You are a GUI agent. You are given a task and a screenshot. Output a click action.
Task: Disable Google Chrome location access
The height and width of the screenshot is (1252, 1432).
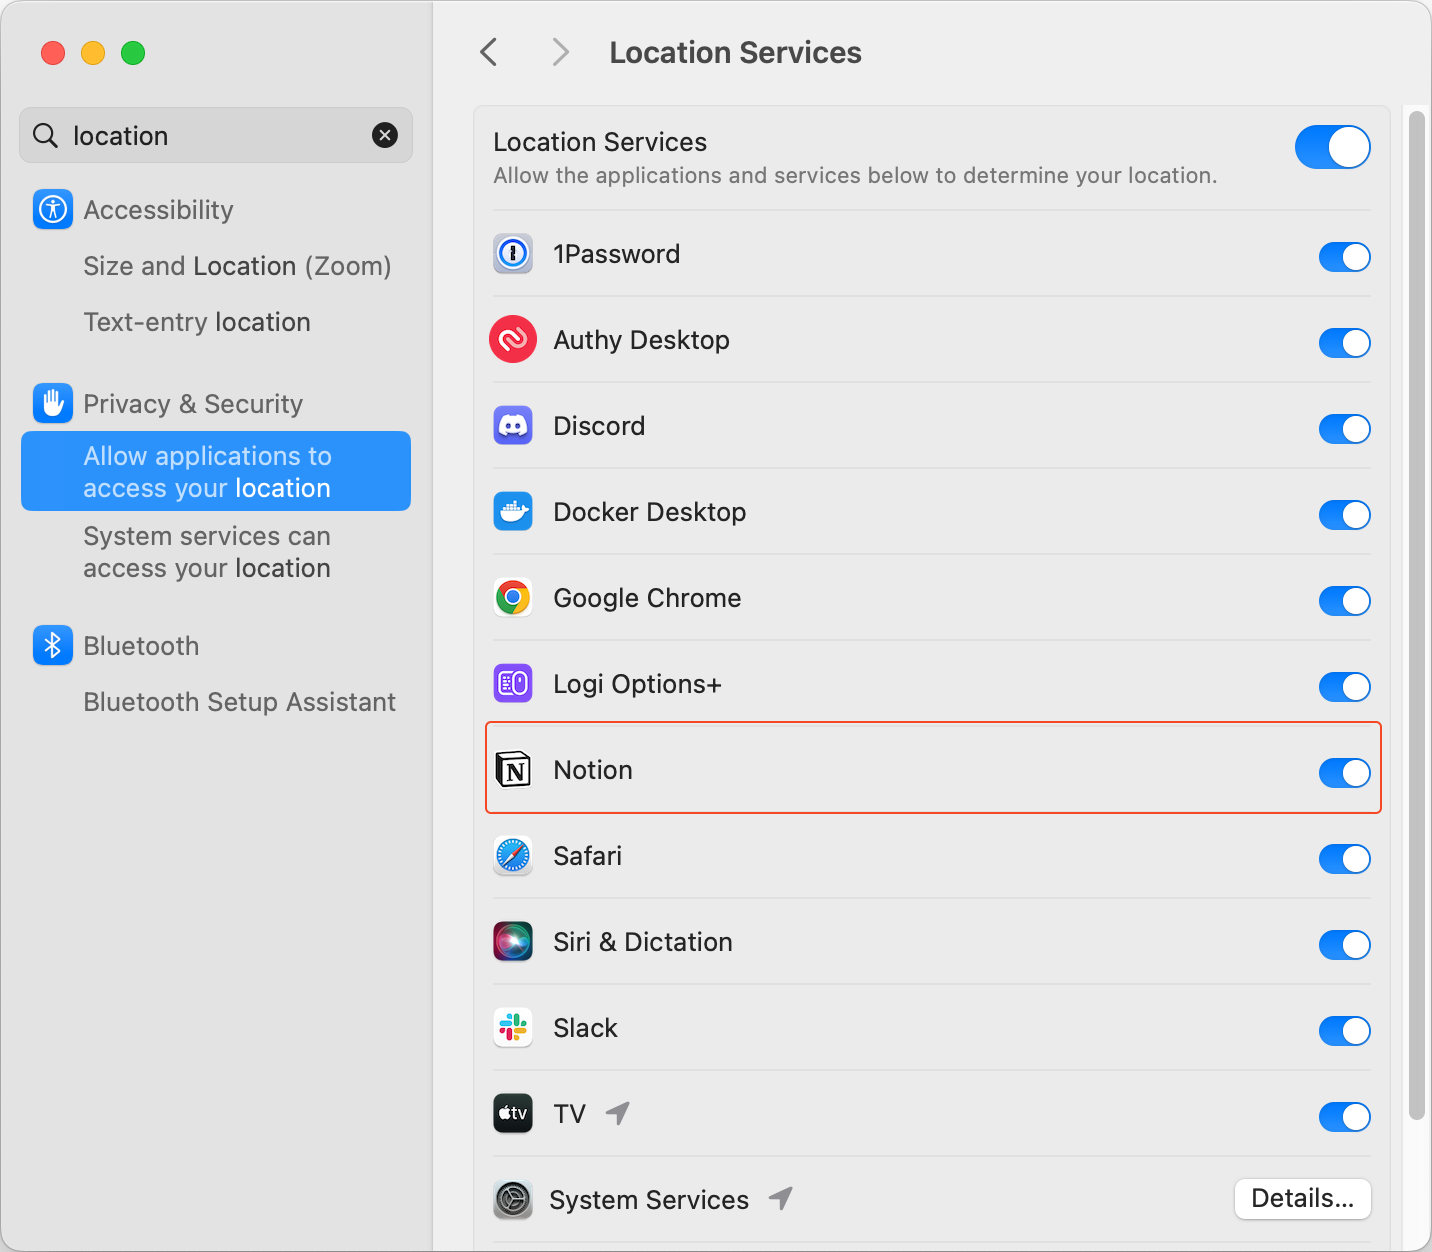click(x=1345, y=601)
